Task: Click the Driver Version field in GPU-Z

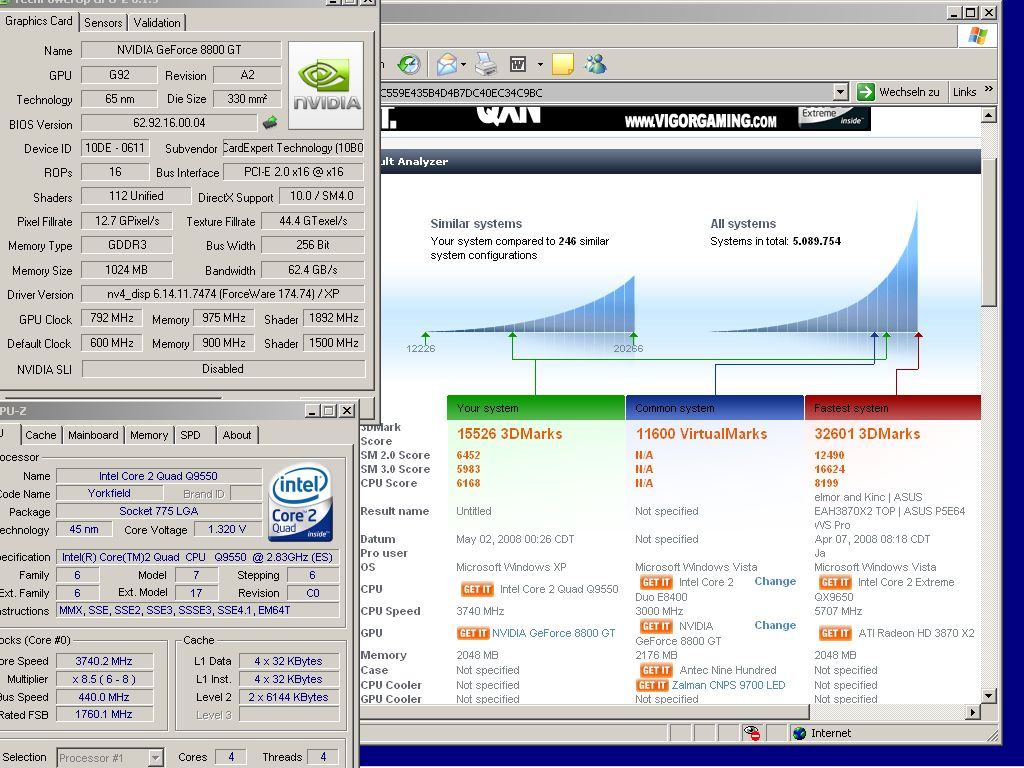Action: coord(223,294)
